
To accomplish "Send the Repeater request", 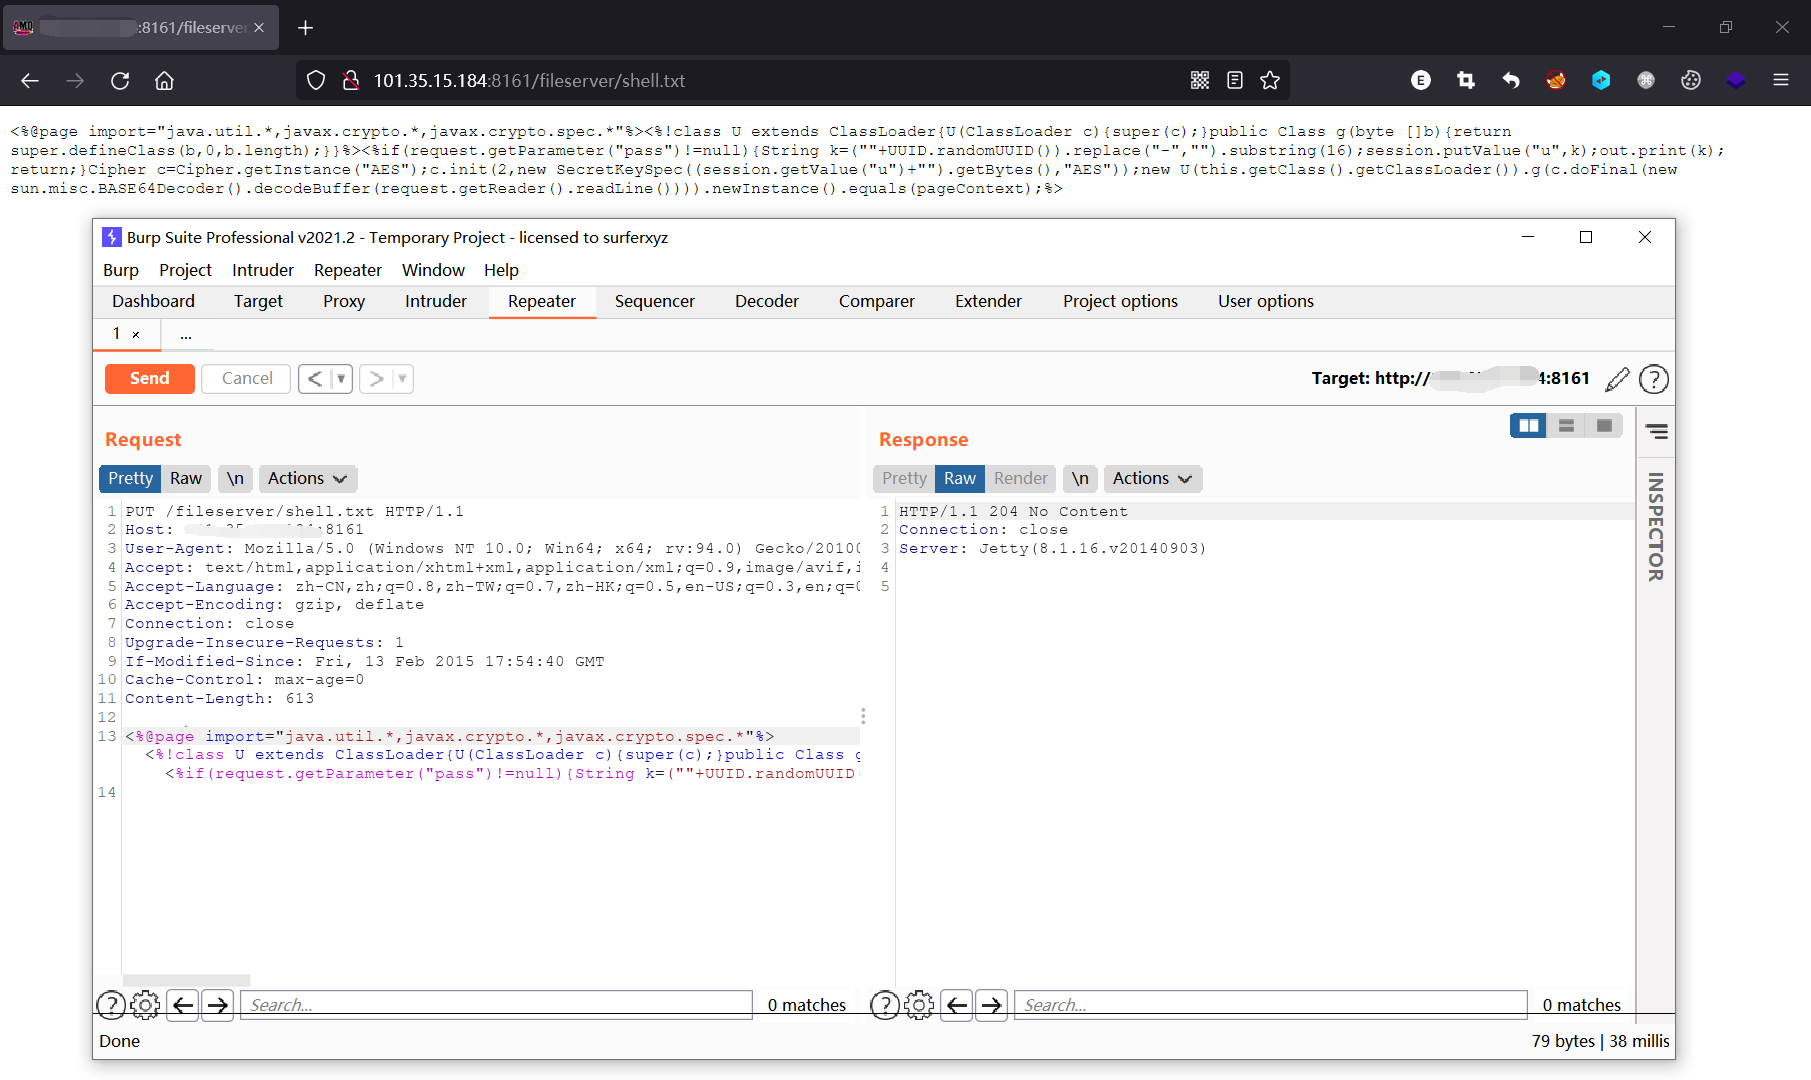I will pyautogui.click(x=150, y=379).
